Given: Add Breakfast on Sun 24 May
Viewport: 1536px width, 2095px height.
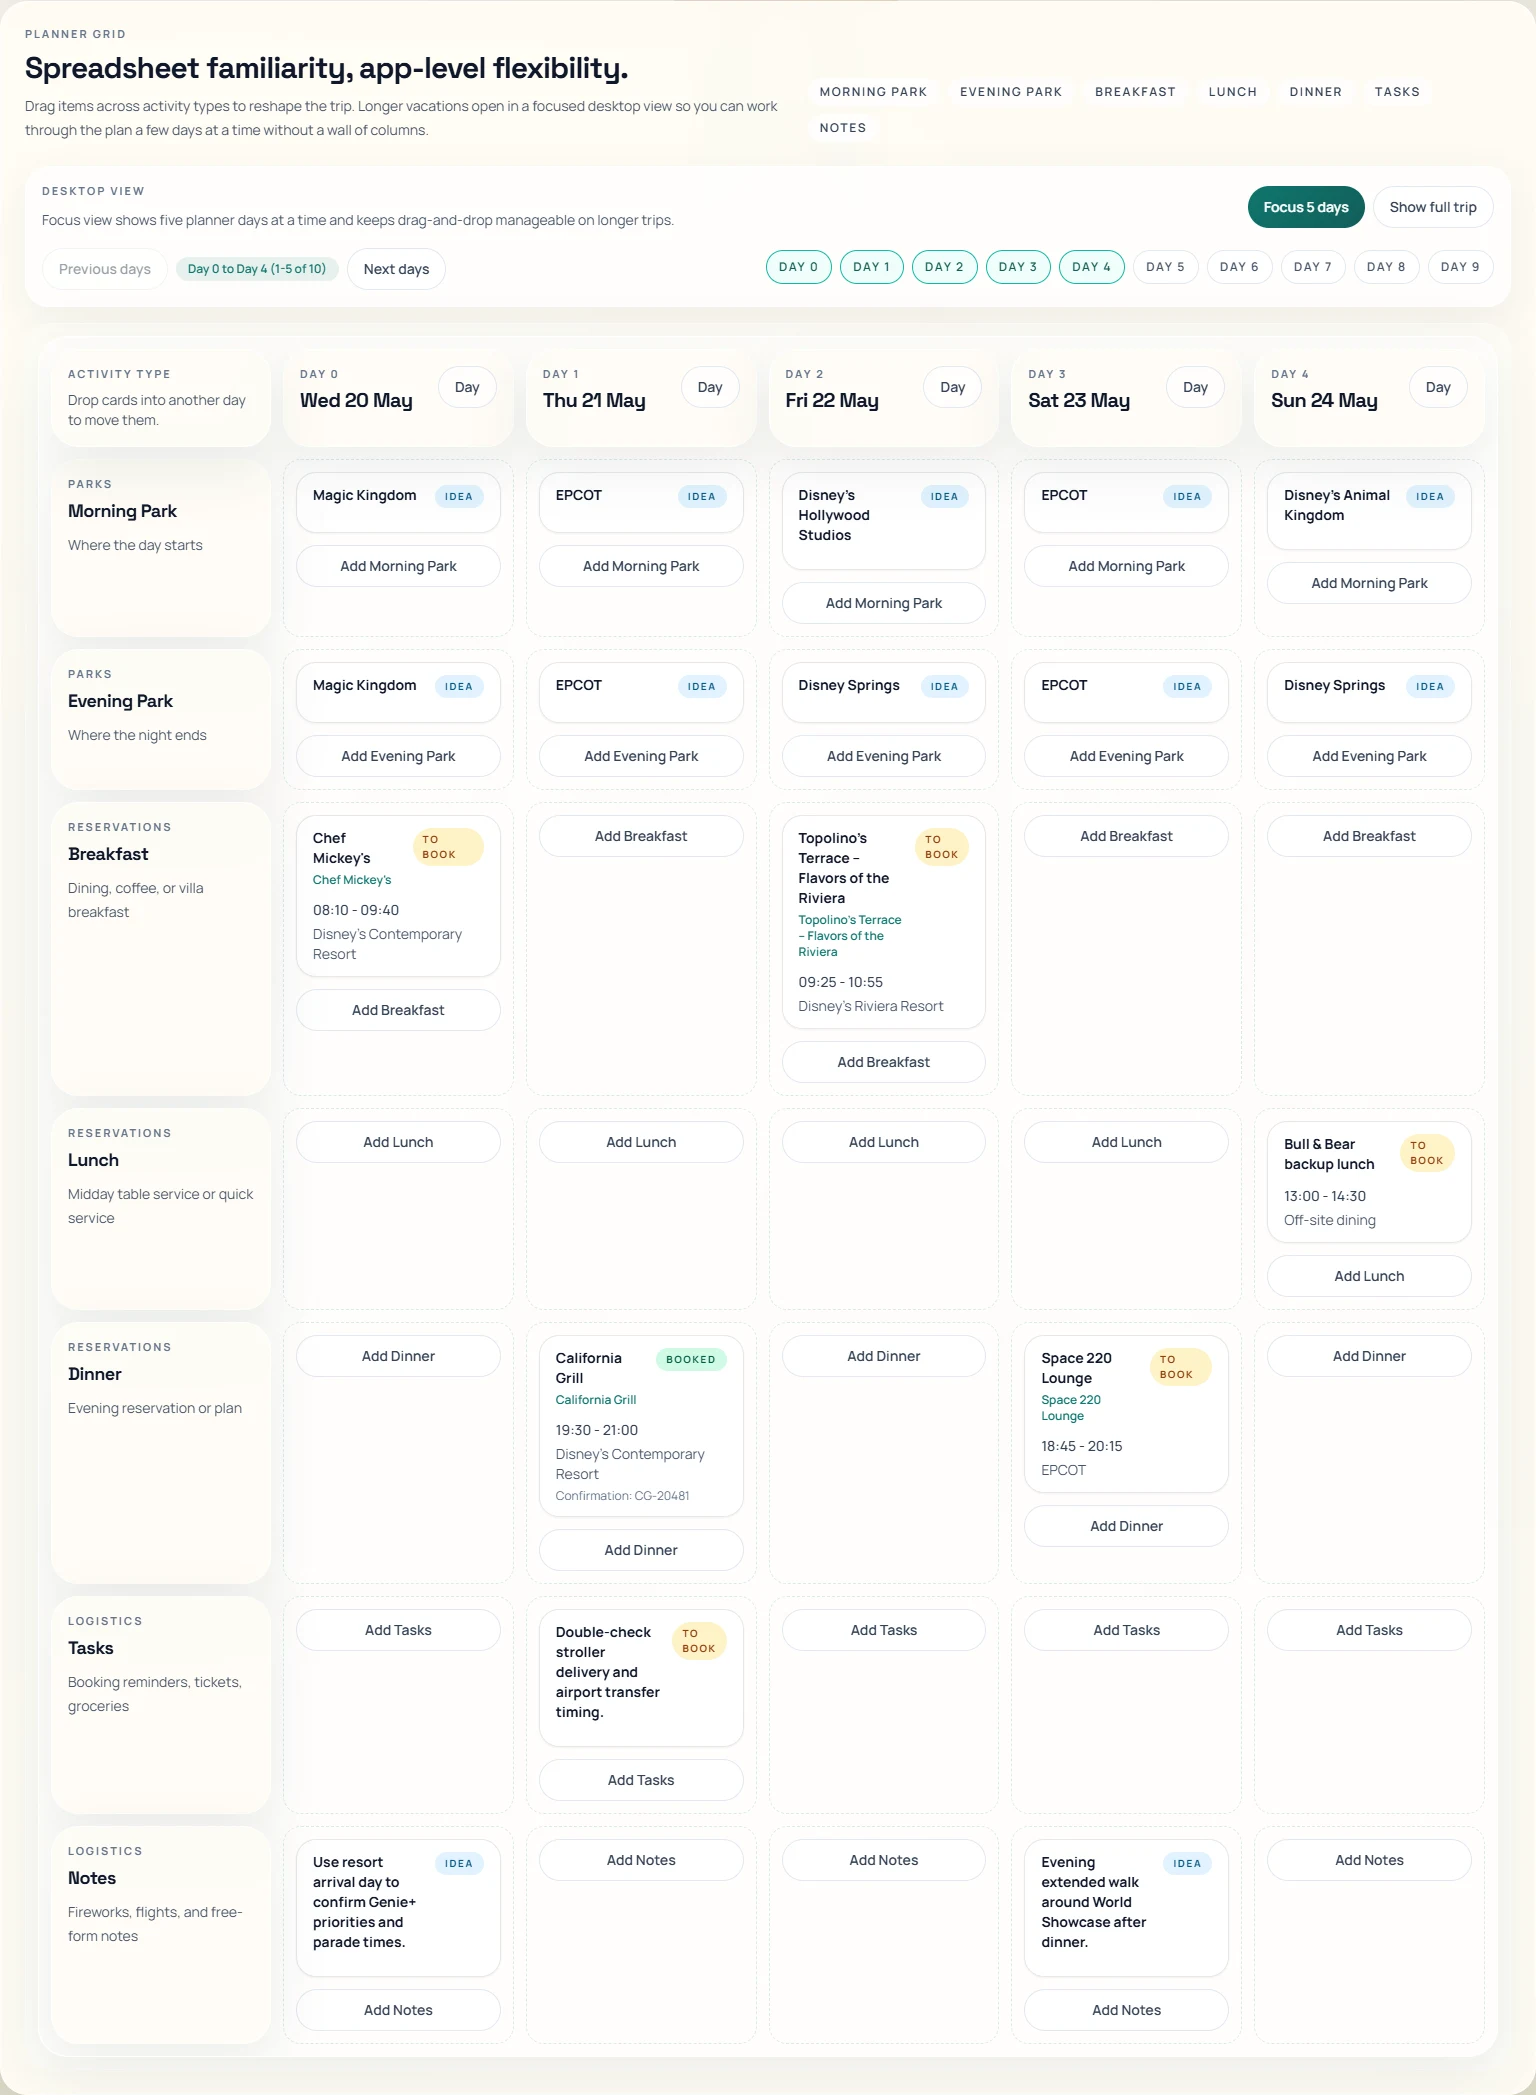Looking at the screenshot, I should tap(1369, 836).
